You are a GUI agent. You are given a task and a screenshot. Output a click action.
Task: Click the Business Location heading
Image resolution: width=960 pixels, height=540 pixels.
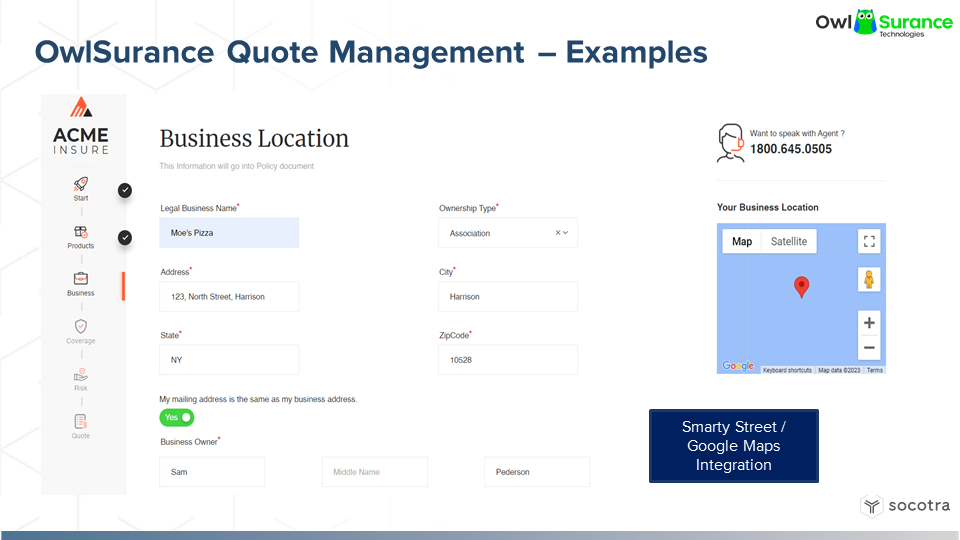254,139
